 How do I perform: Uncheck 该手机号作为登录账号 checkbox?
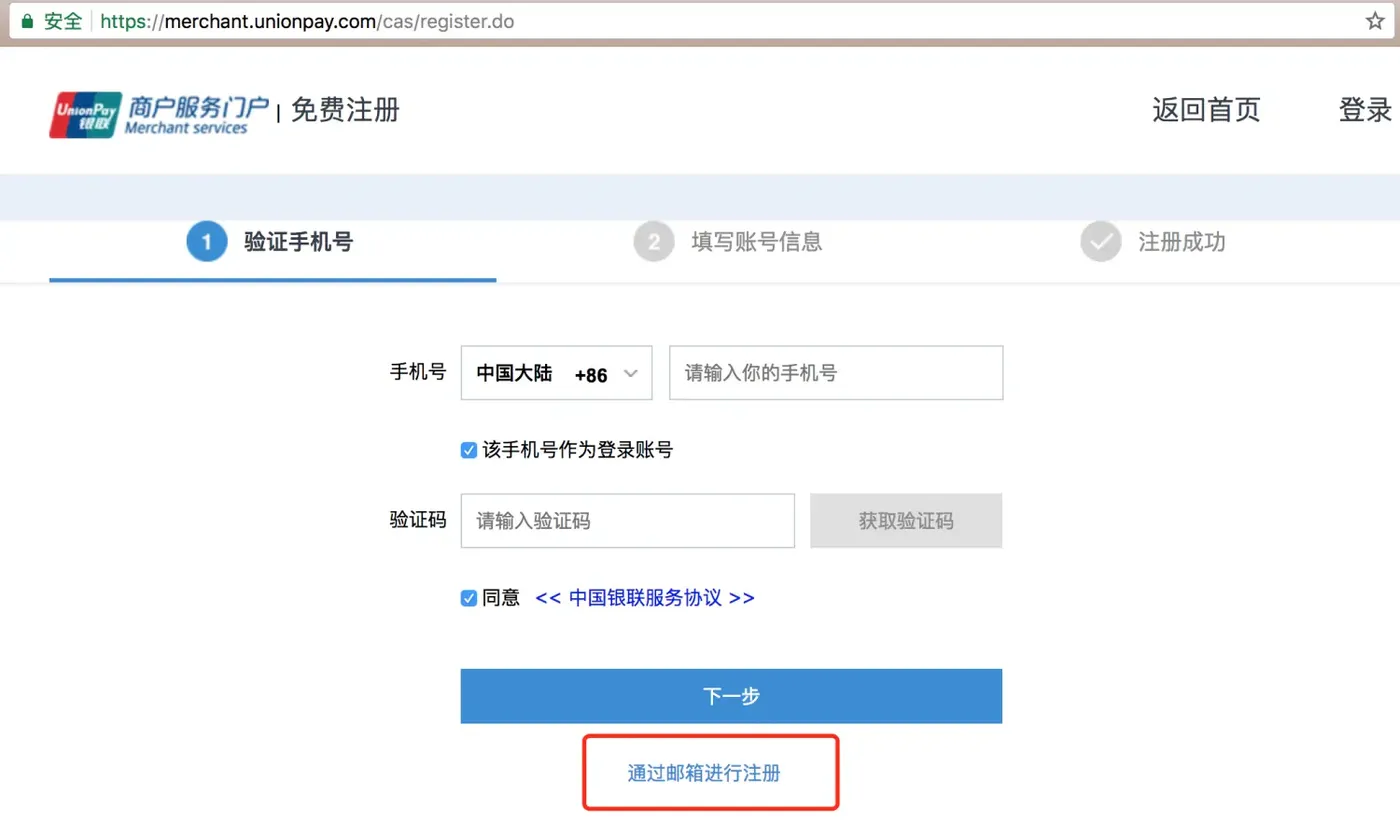coord(468,450)
